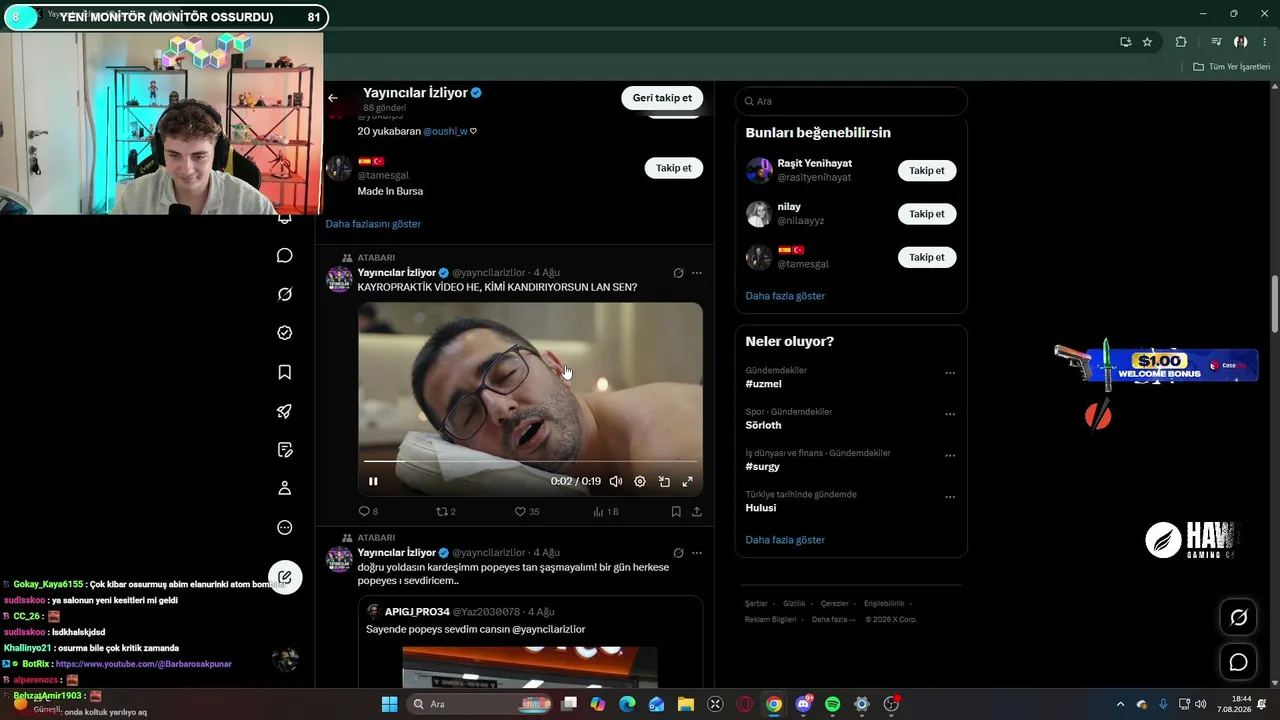The width and height of the screenshot is (1280, 720).
Task: Open more options on the KAYROPRAKTİK post
Action: (697, 273)
